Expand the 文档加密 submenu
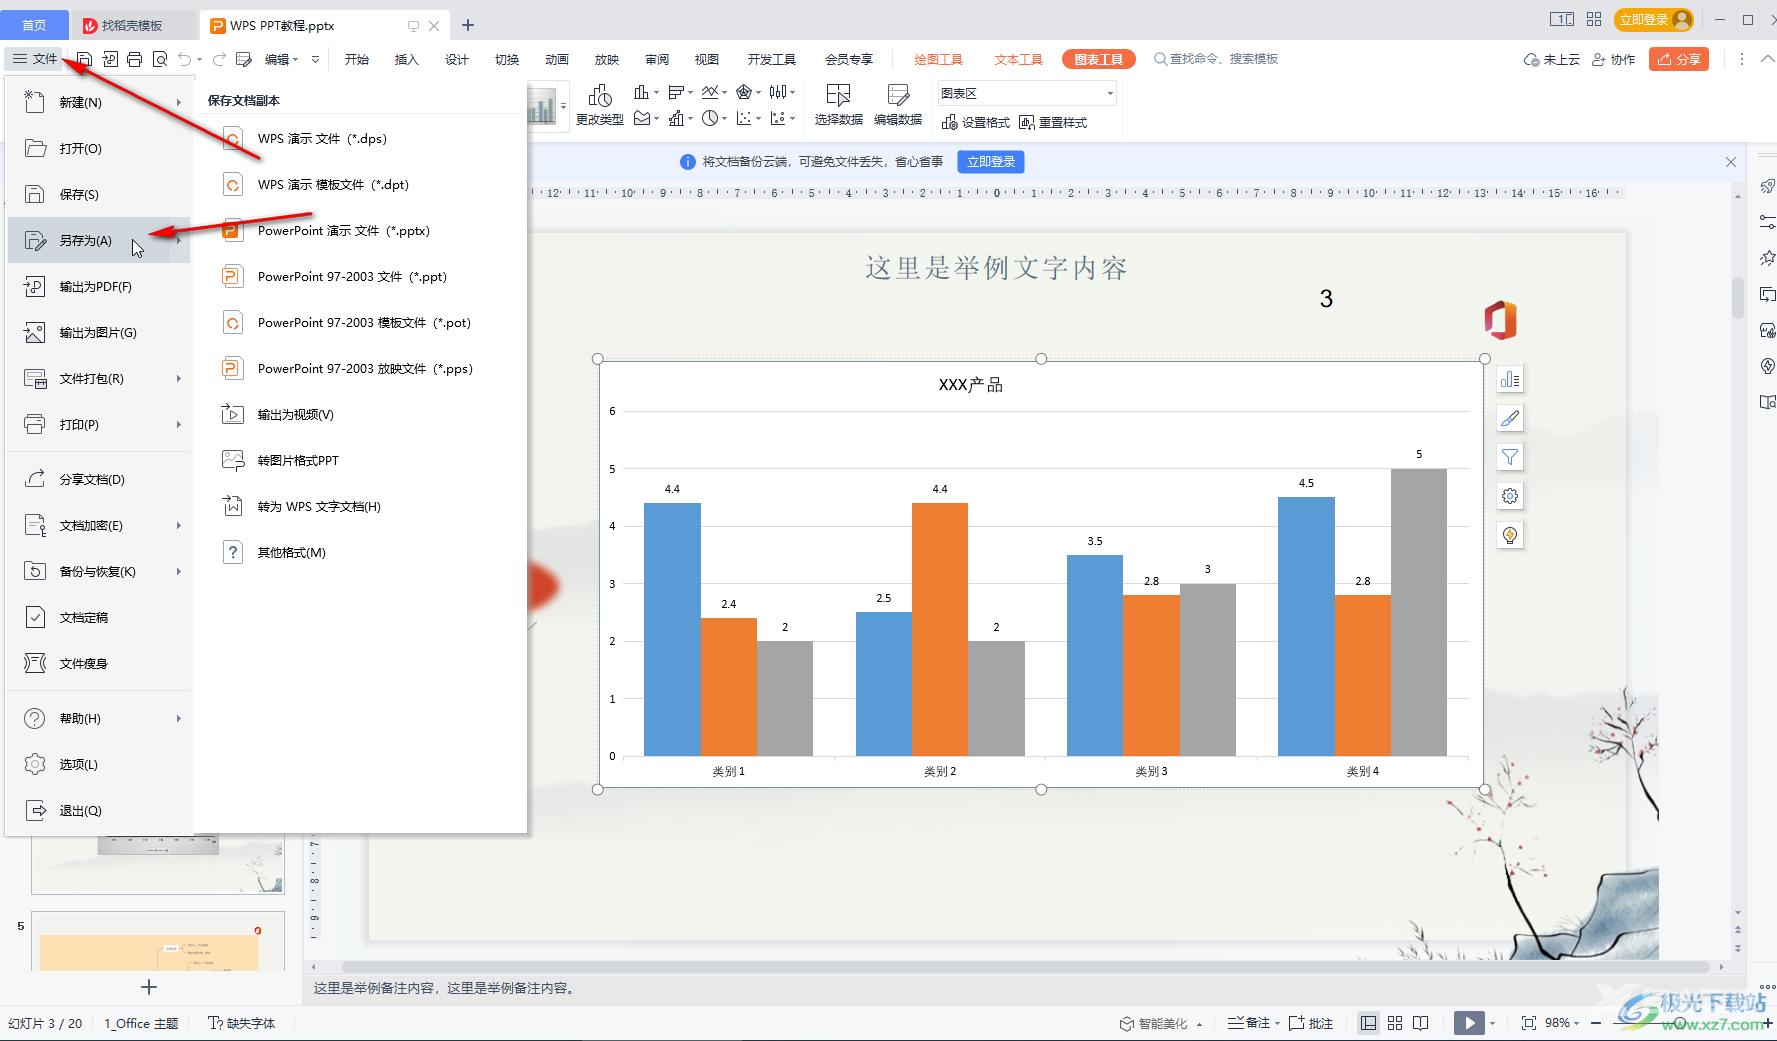 click(x=179, y=526)
